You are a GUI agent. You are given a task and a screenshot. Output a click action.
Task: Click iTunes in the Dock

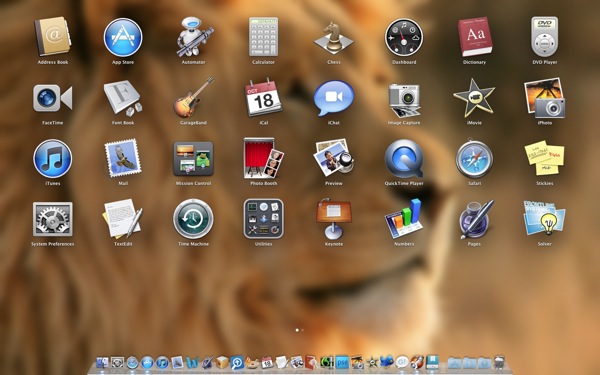click(162, 363)
